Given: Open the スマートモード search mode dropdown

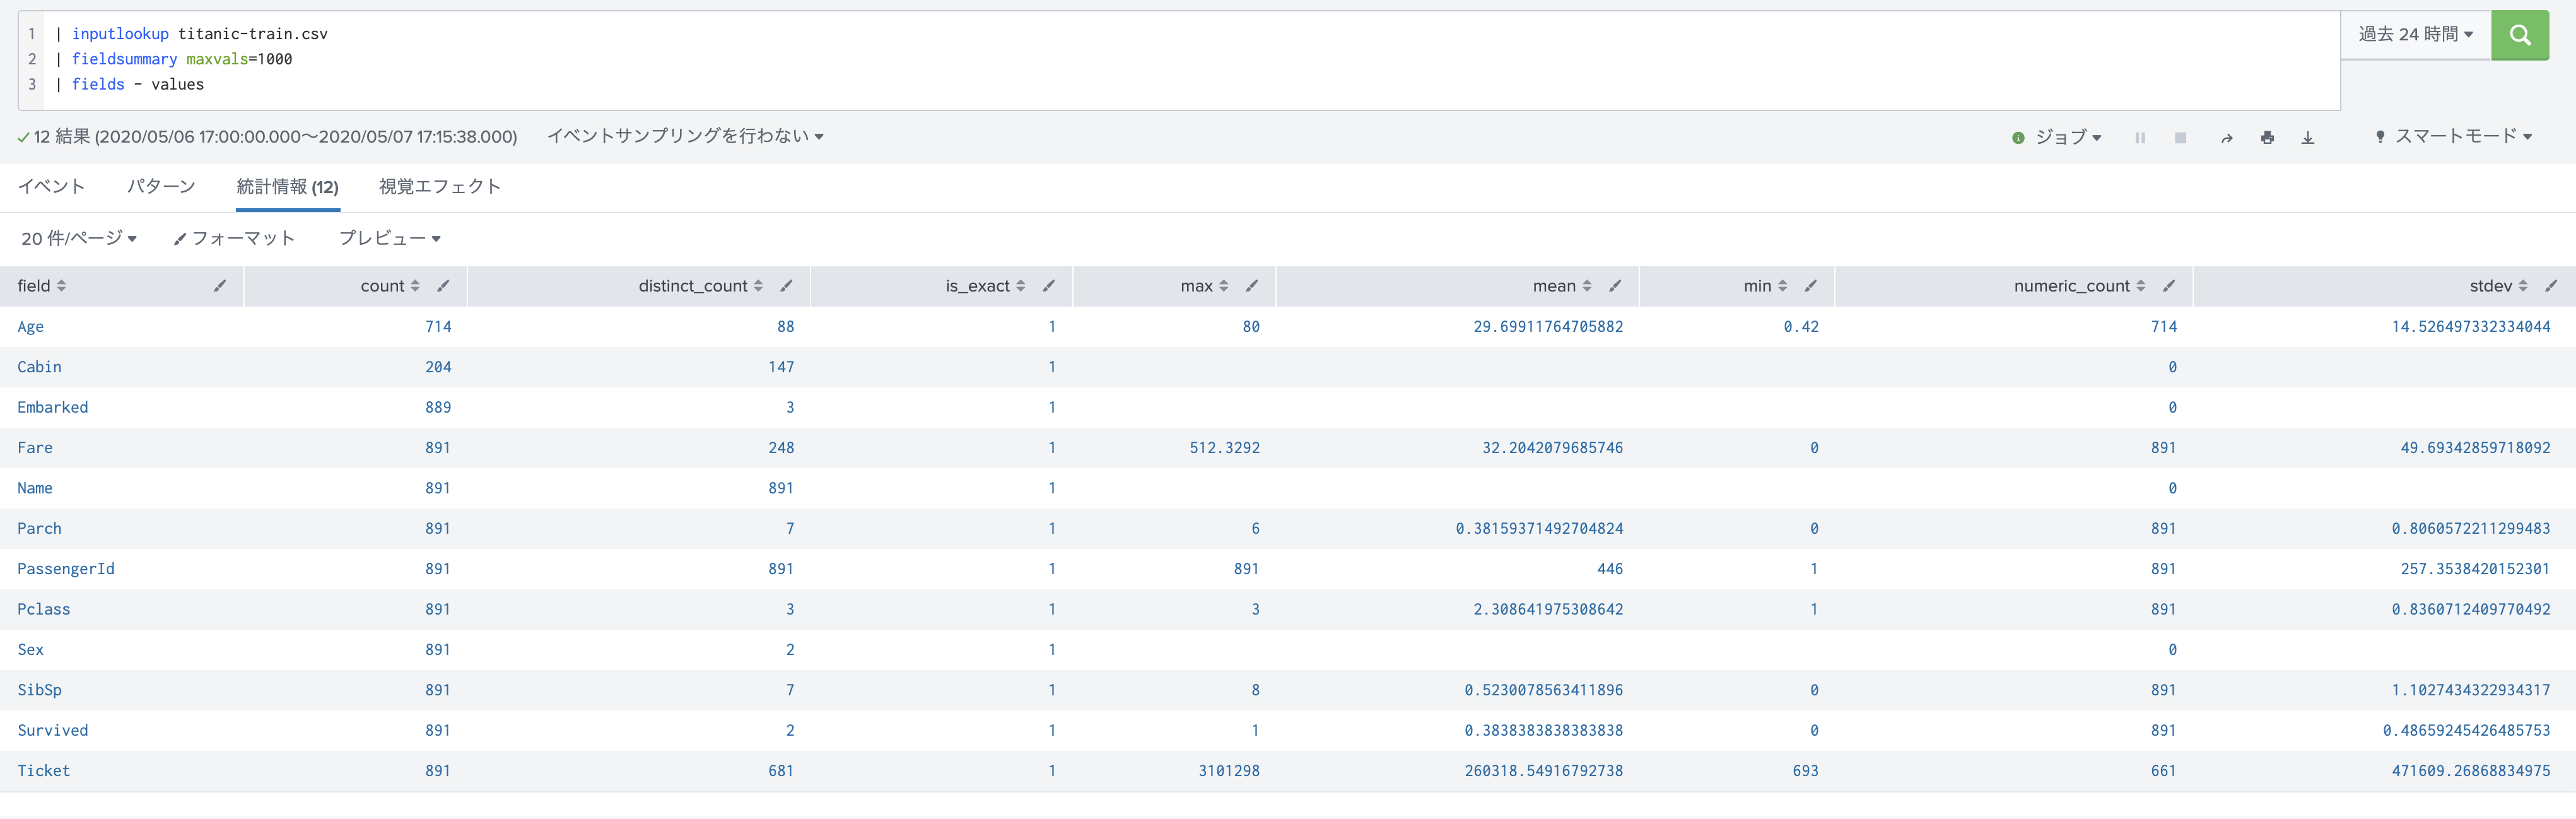Looking at the screenshot, I should [x=2454, y=137].
